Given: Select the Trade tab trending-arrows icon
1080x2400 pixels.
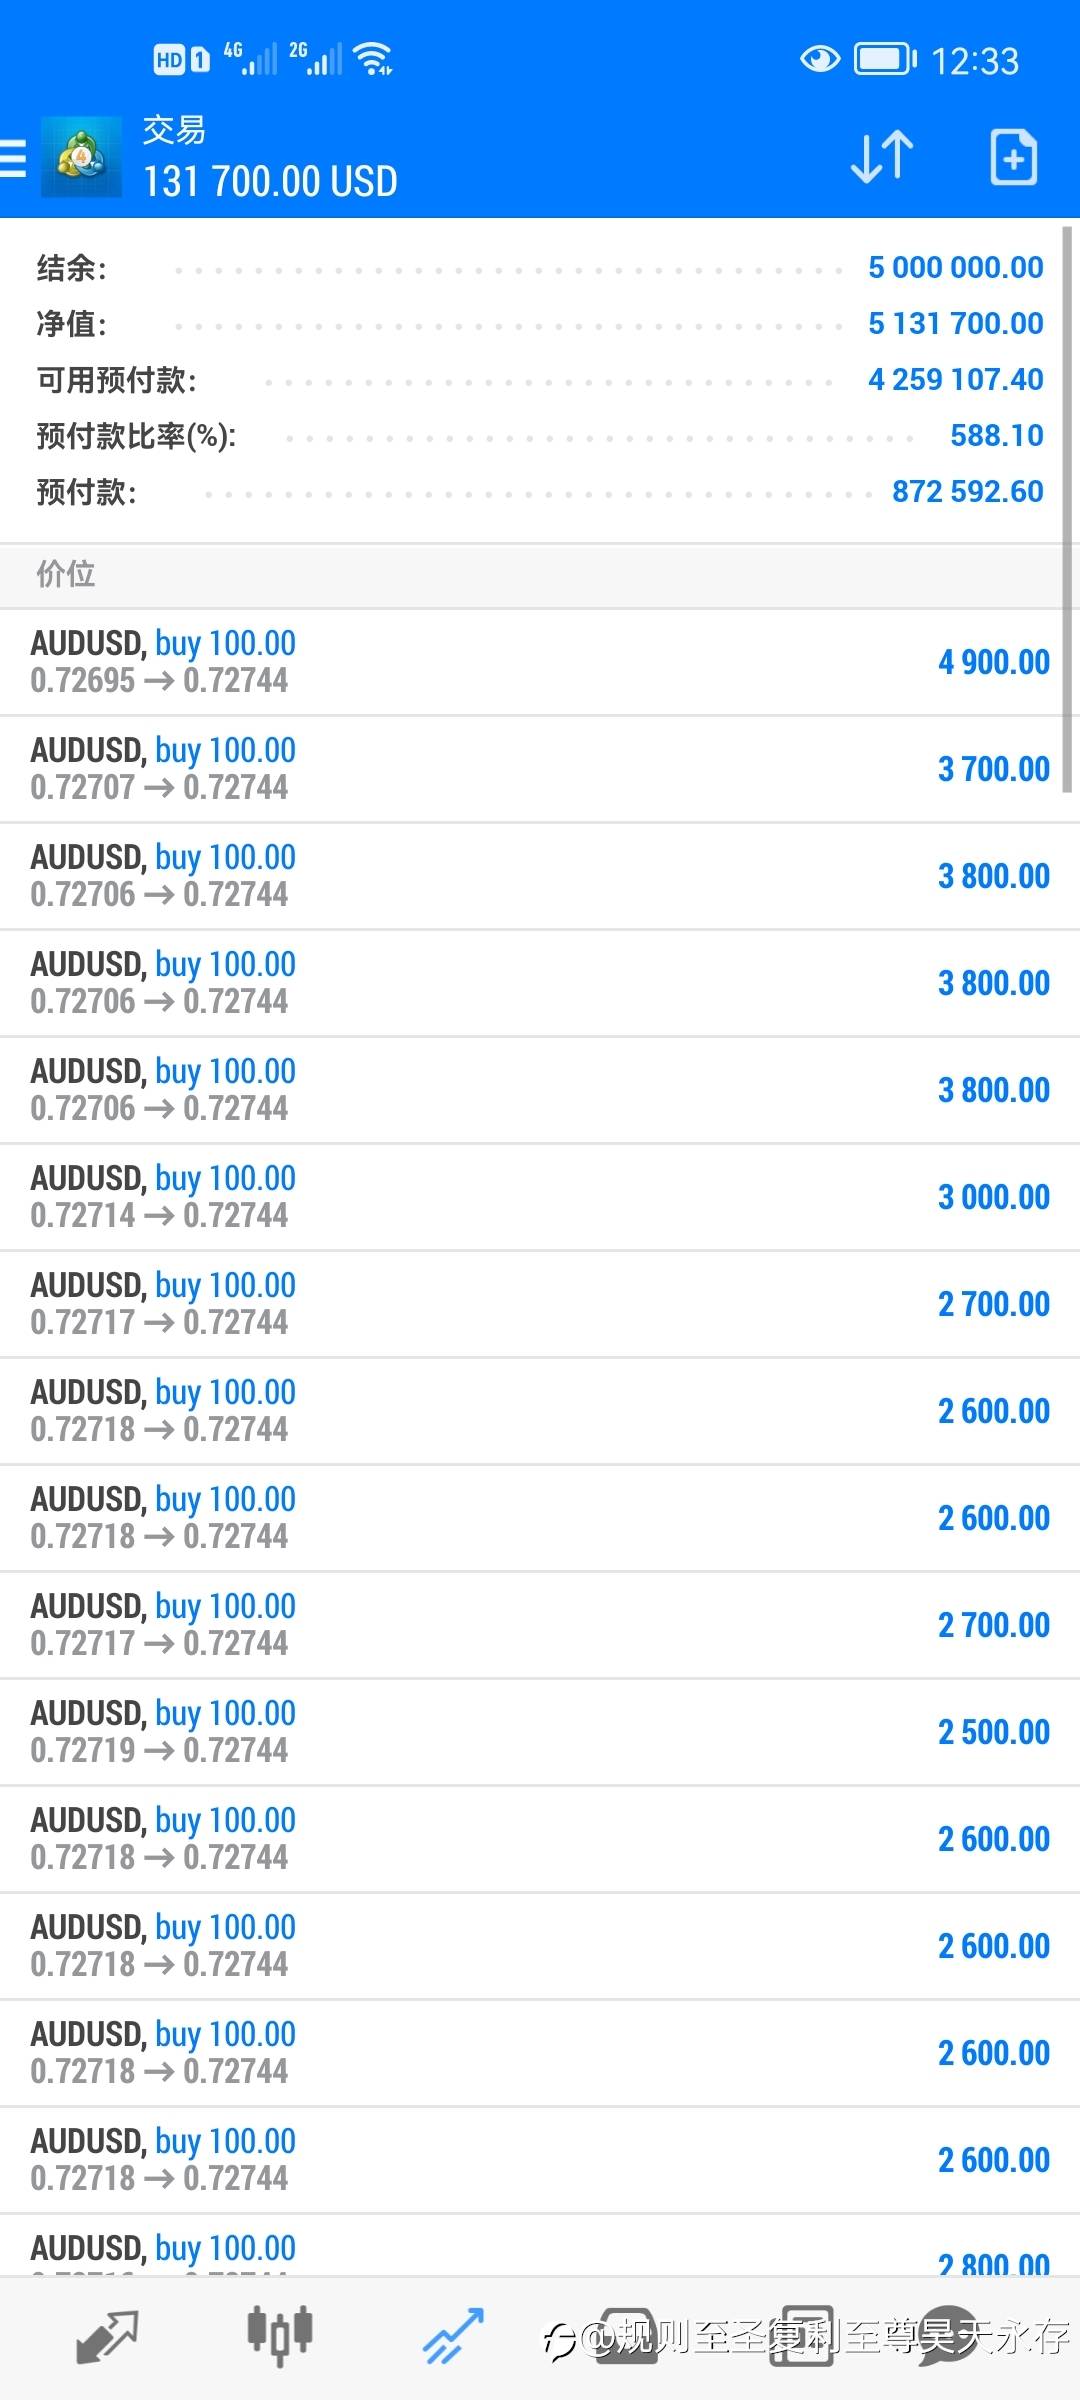Looking at the screenshot, I should [454, 2337].
